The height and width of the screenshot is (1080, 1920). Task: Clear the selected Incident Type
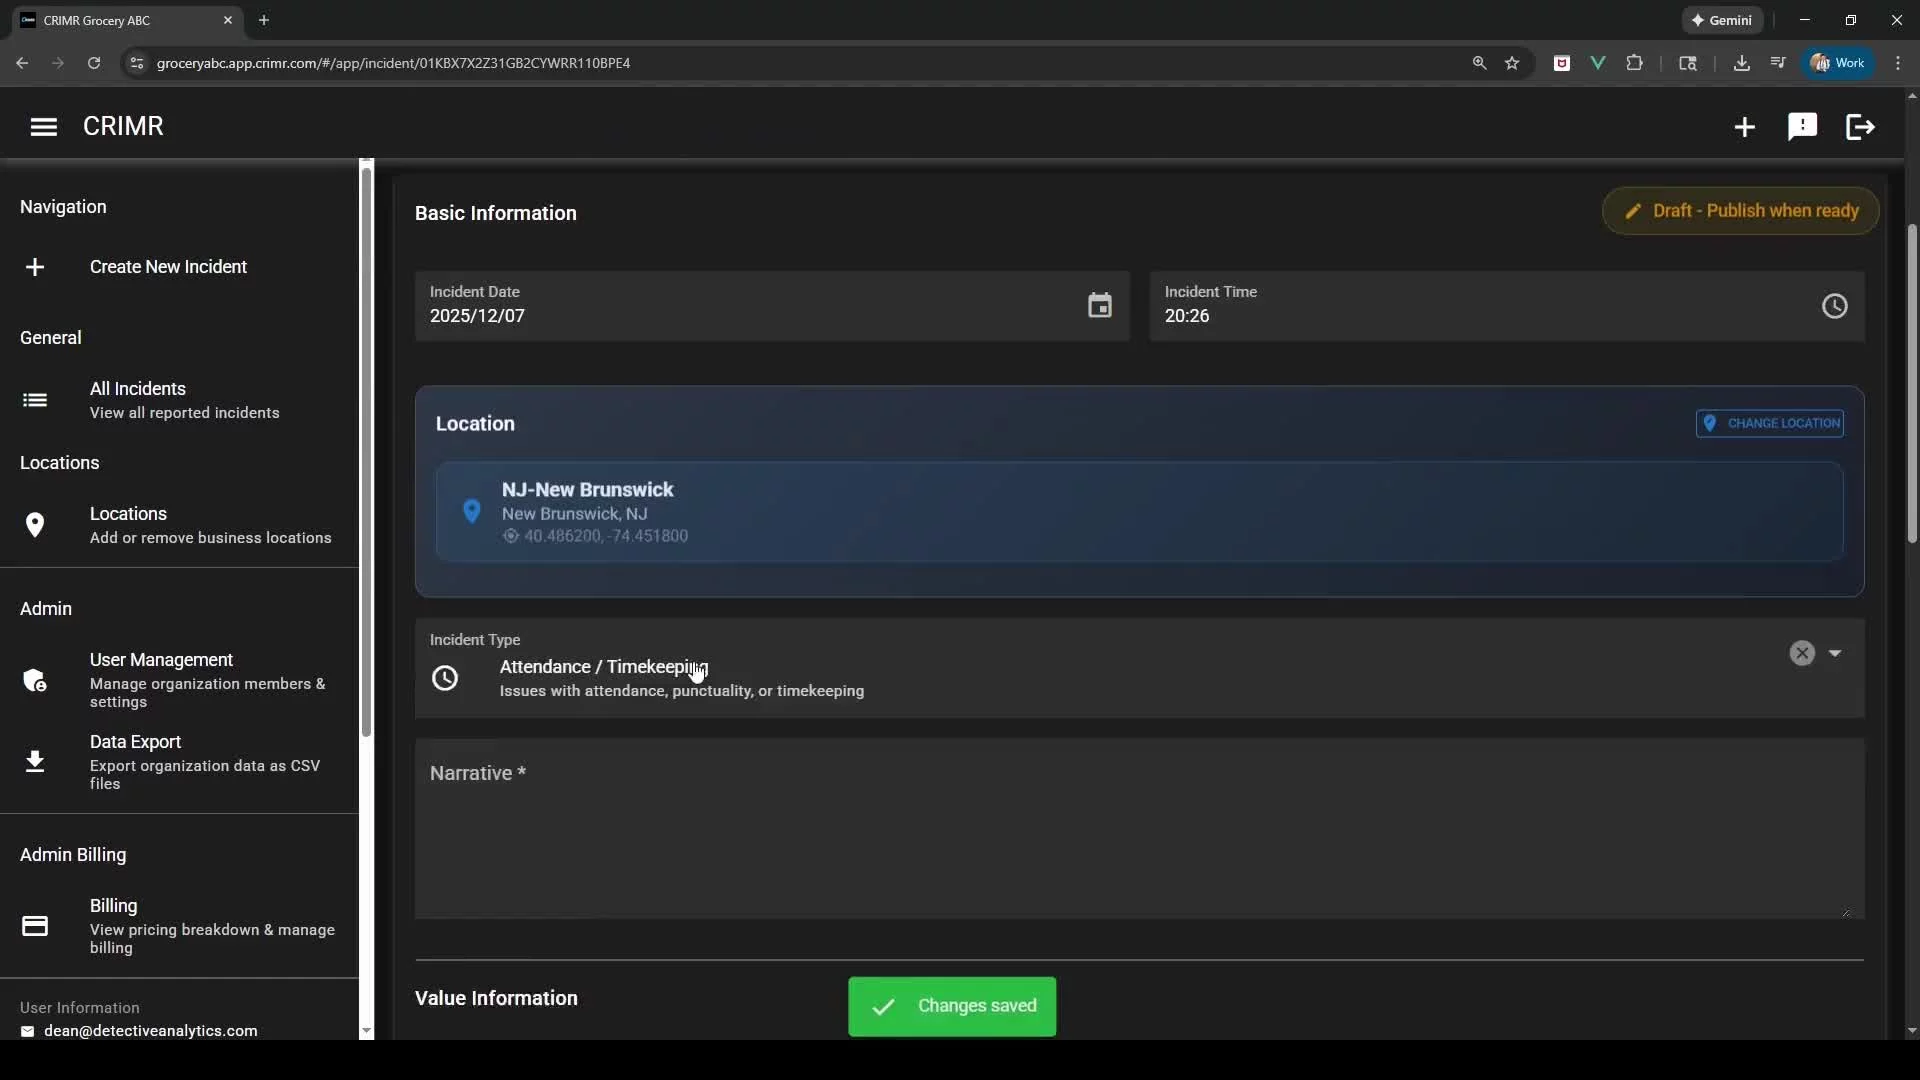point(1802,653)
